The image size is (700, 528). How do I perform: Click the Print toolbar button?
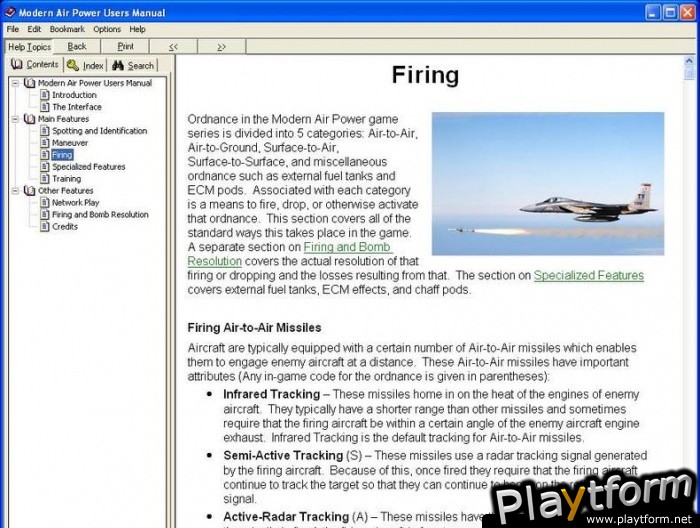tap(125, 46)
